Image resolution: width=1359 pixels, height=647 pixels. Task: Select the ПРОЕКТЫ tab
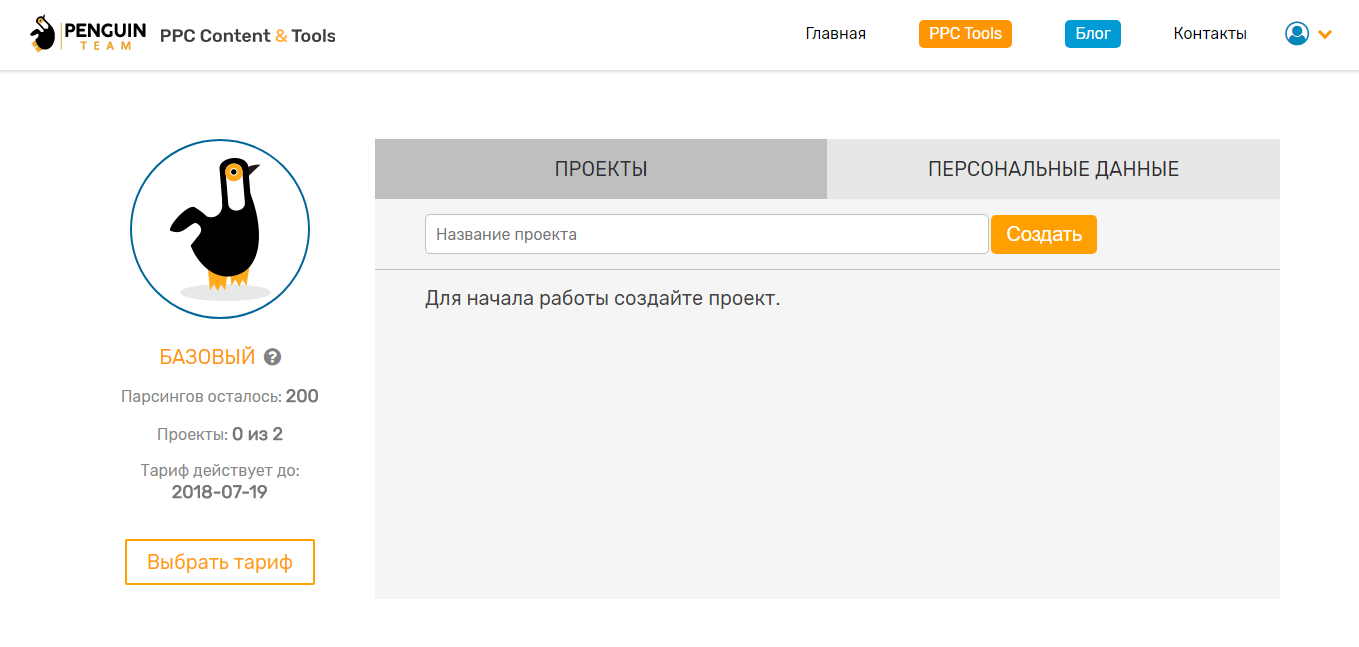pyautogui.click(x=600, y=169)
